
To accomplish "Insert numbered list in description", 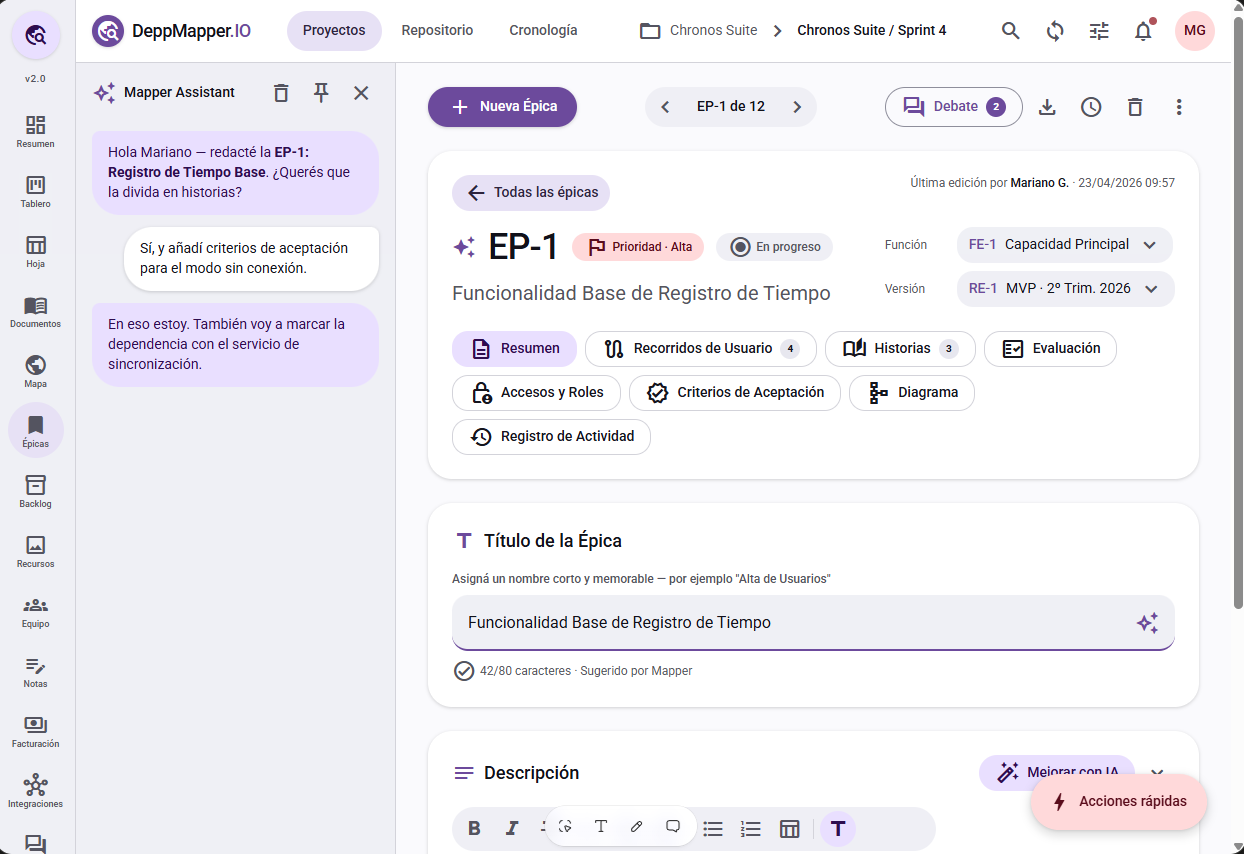I will pyautogui.click(x=751, y=828).
